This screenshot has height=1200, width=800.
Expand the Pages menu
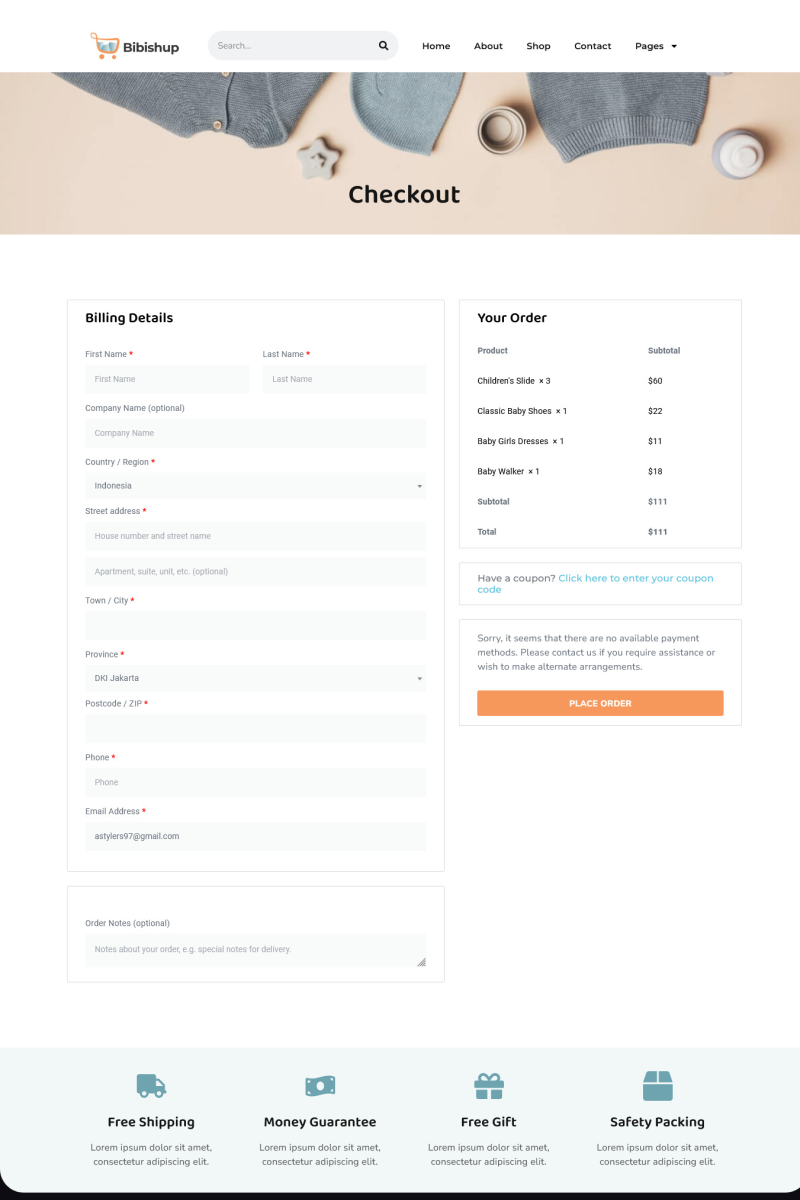coord(655,46)
